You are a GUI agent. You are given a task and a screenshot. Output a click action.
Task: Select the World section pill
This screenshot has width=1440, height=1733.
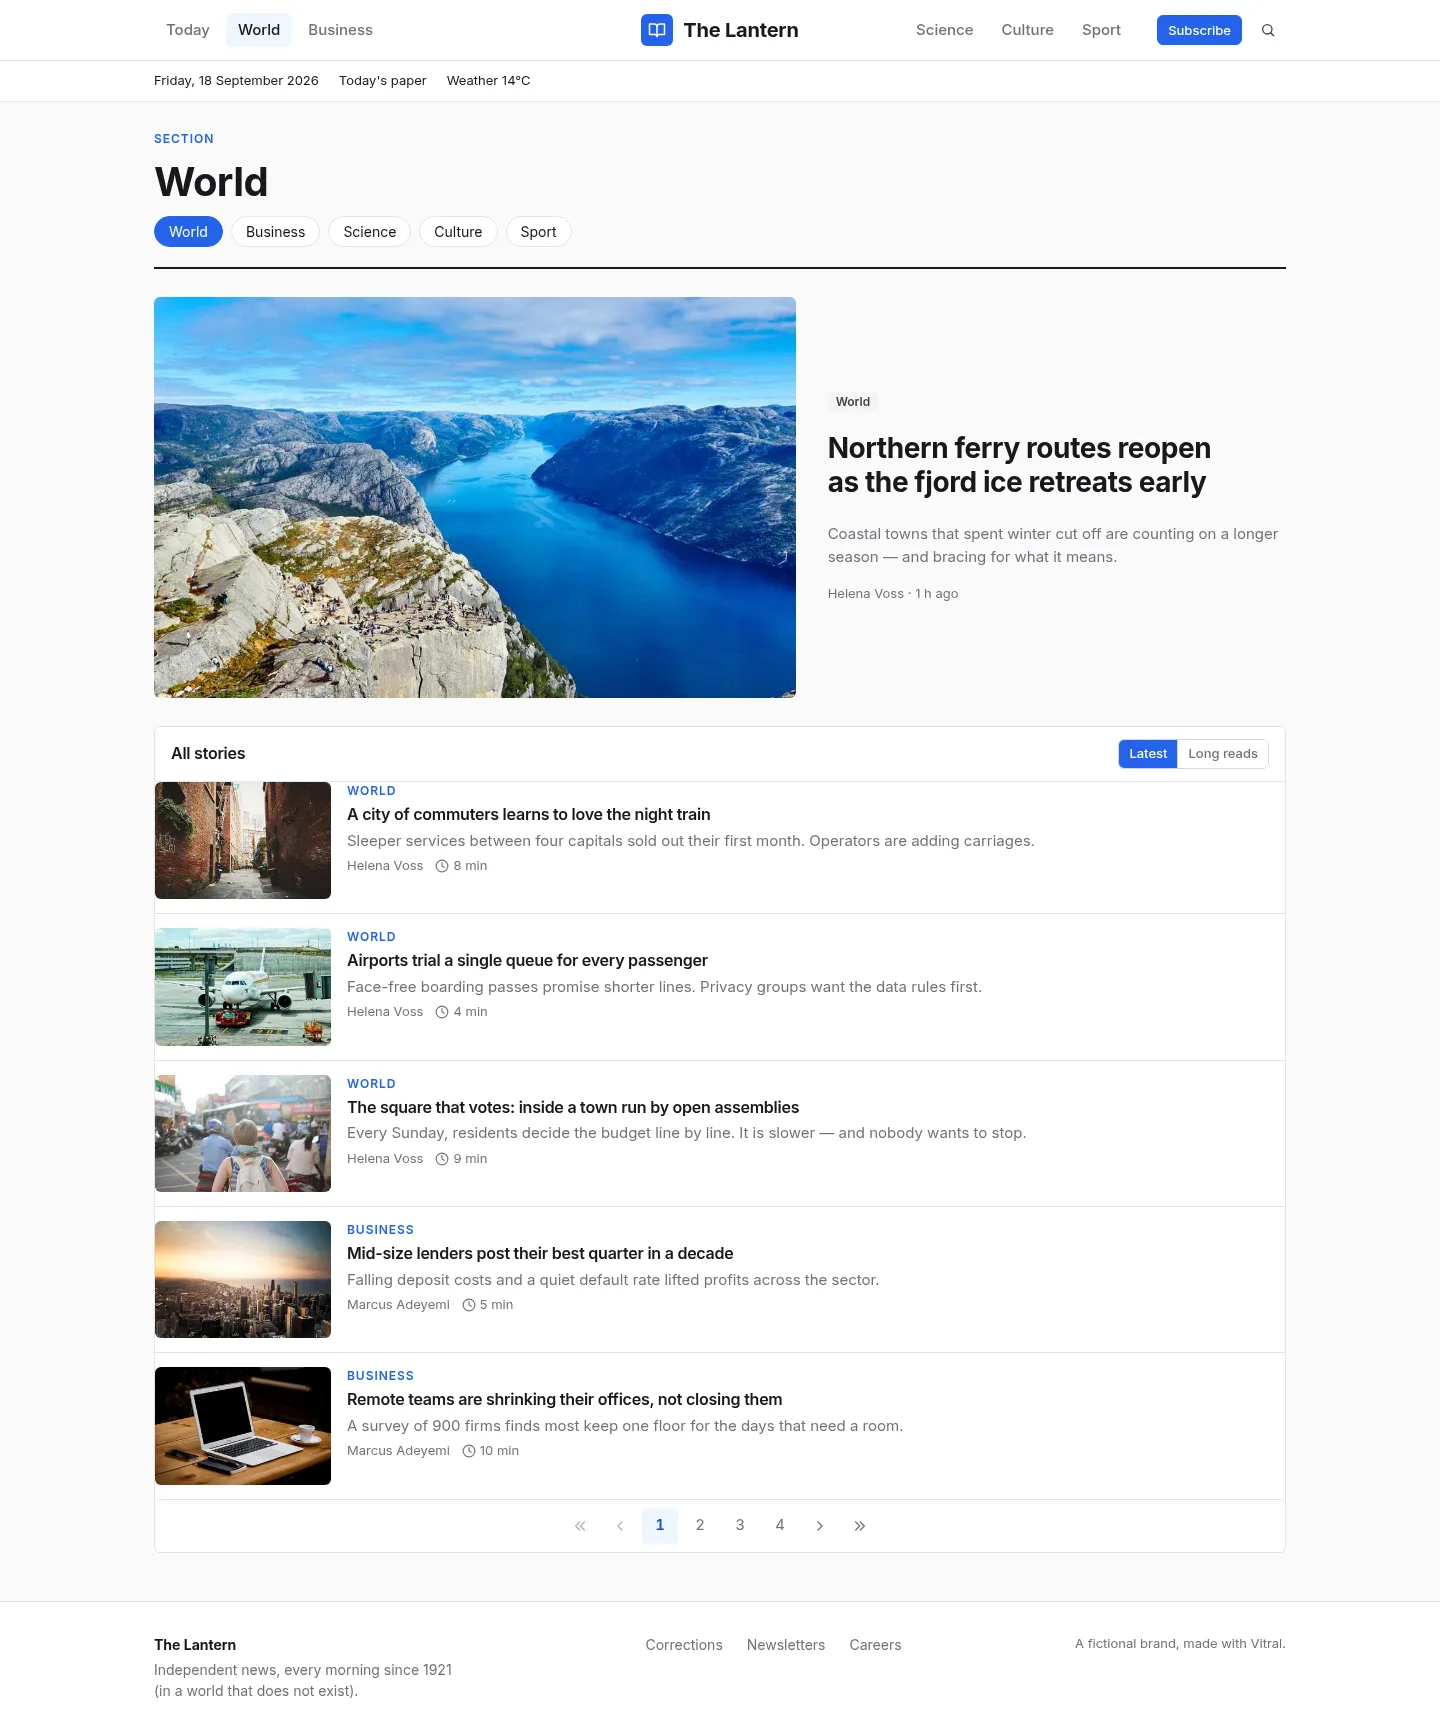(188, 232)
